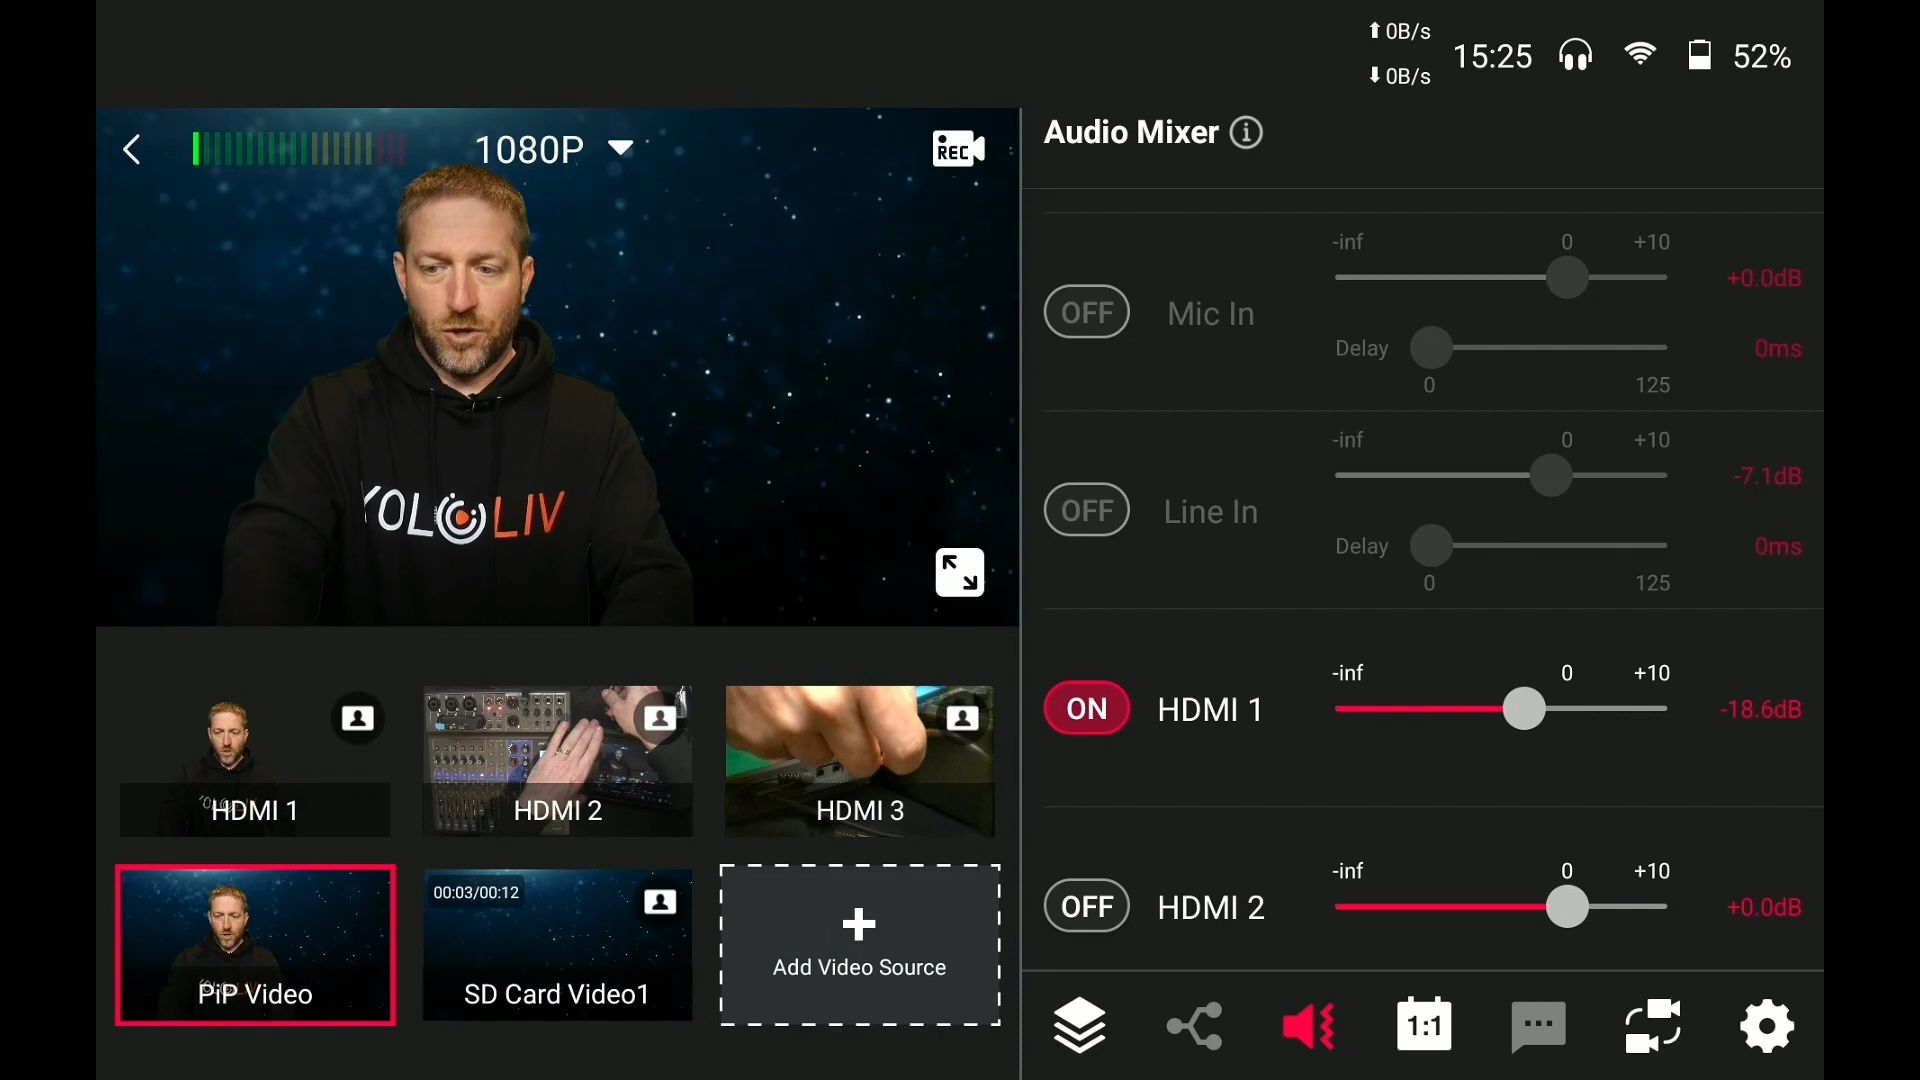Image resolution: width=1920 pixels, height=1080 pixels.
Task: Click the back navigation arrow
Action: (131, 149)
